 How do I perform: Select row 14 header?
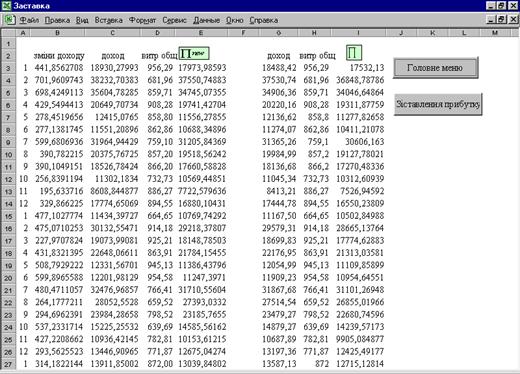click(8, 203)
